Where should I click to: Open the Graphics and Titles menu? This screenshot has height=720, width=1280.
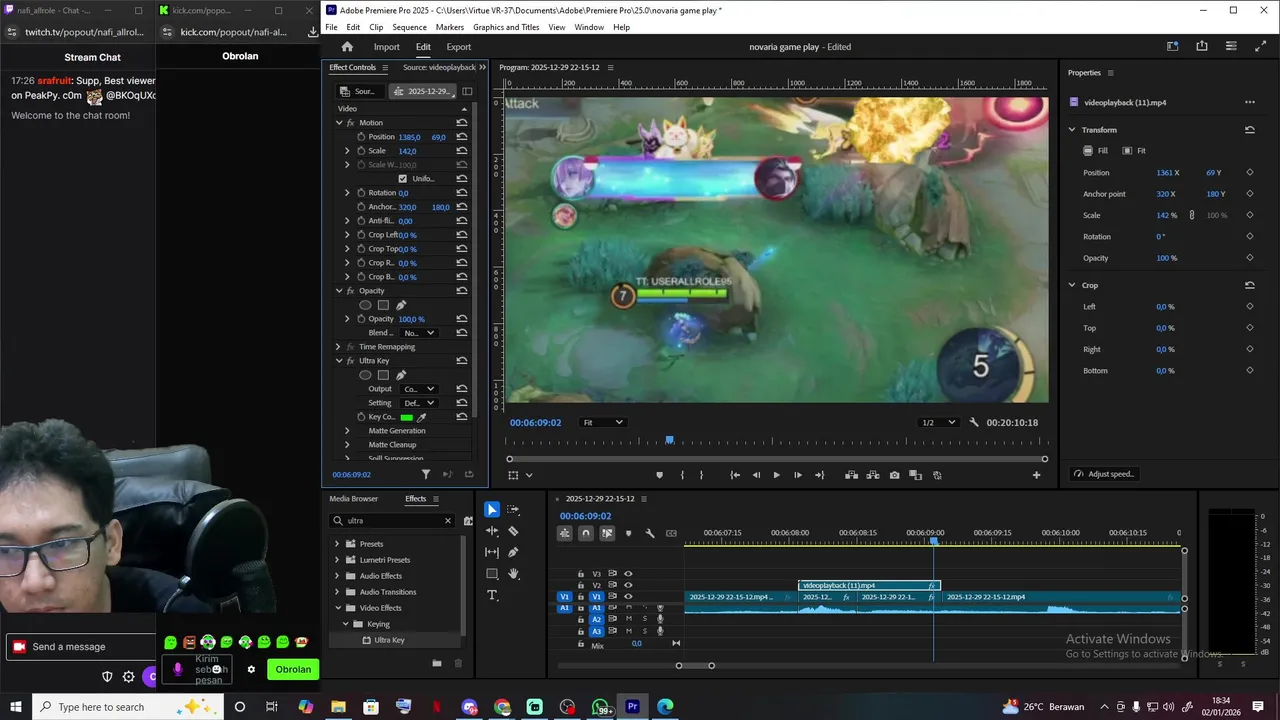pyautogui.click(x=506, y=27)
